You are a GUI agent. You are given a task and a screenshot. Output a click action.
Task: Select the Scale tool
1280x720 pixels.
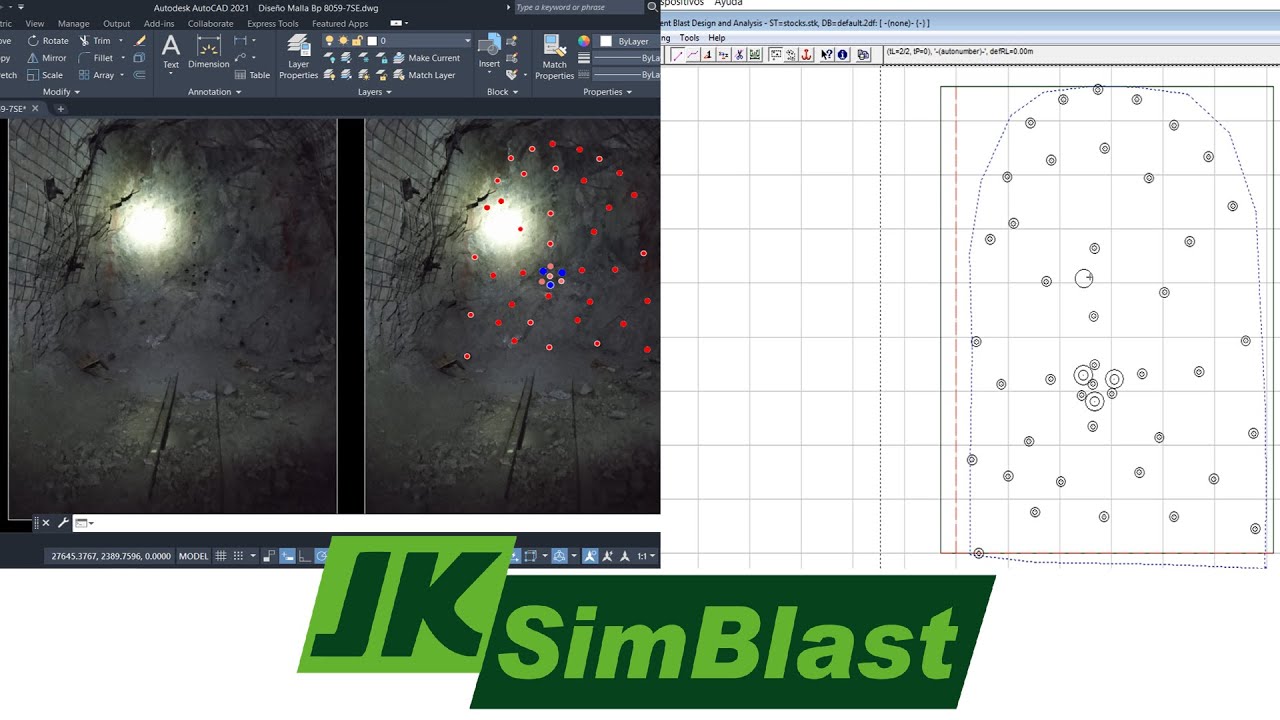(44, 75)
